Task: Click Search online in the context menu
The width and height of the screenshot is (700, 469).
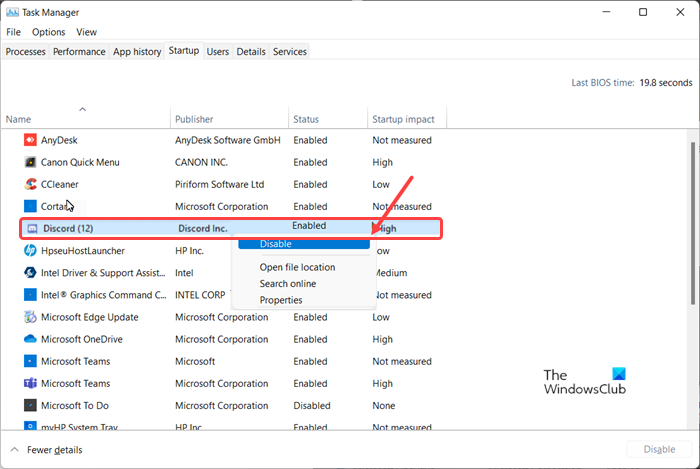Action: pos(288,284)
